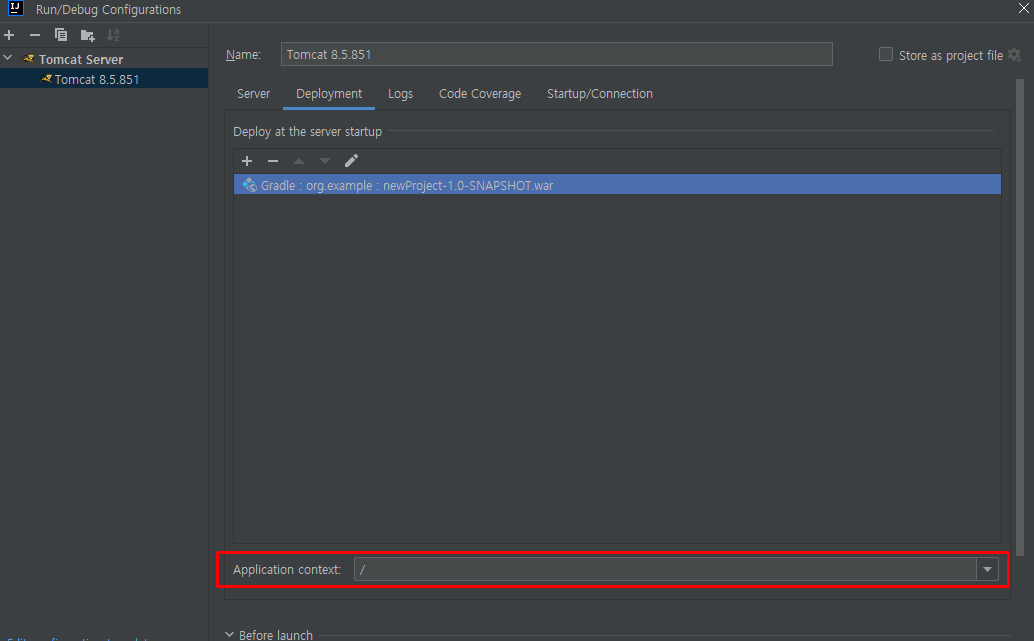Click the IntelliJ IDEA logo in title bar

point(15,9)
